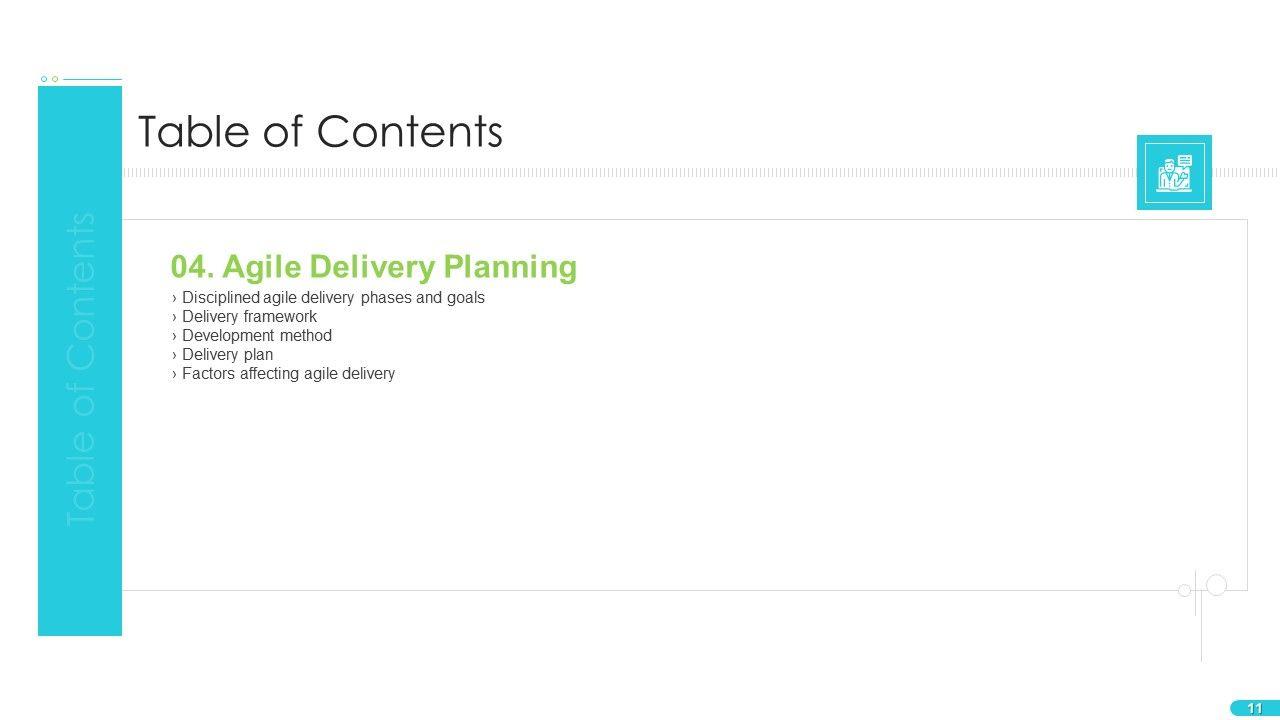
Task: Click the small teal circle above sidebar
Action: 44,79
